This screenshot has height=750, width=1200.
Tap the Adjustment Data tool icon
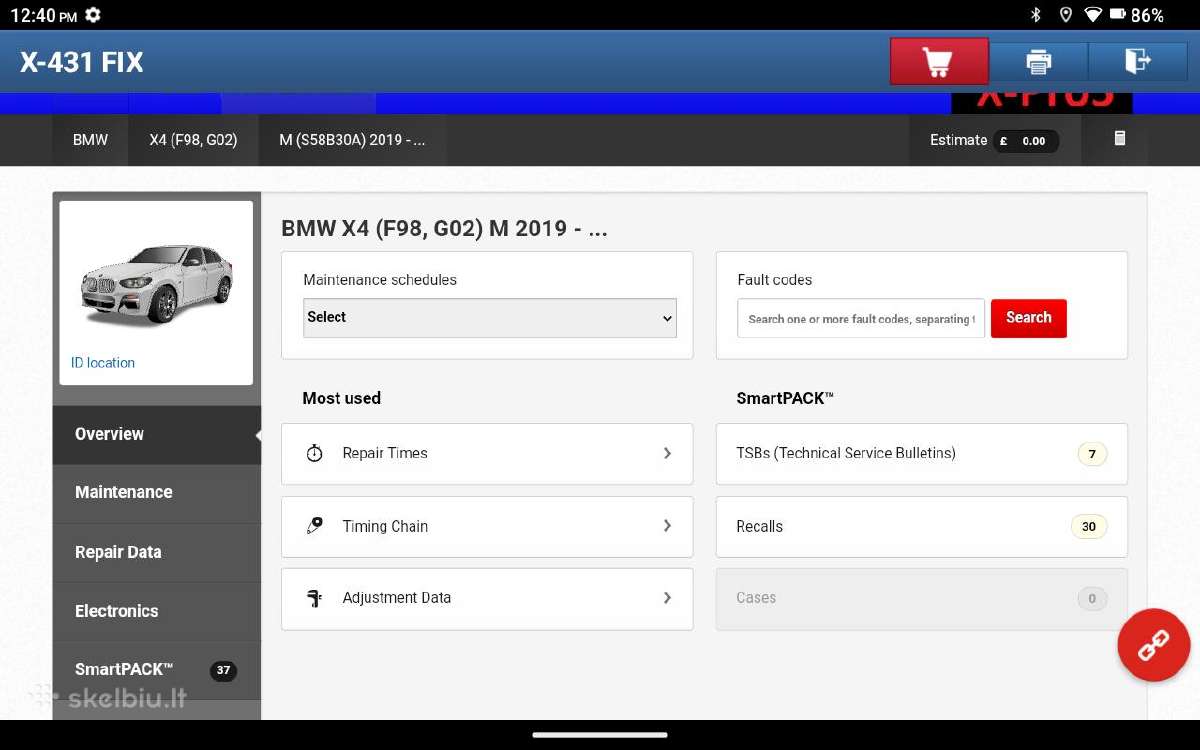[314, 598]
